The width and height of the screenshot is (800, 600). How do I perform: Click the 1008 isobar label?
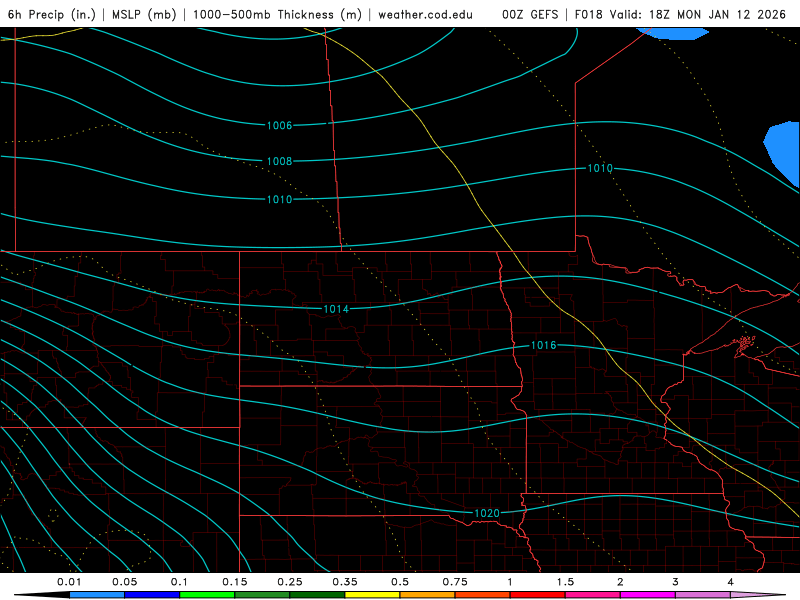tap(280, 161)
